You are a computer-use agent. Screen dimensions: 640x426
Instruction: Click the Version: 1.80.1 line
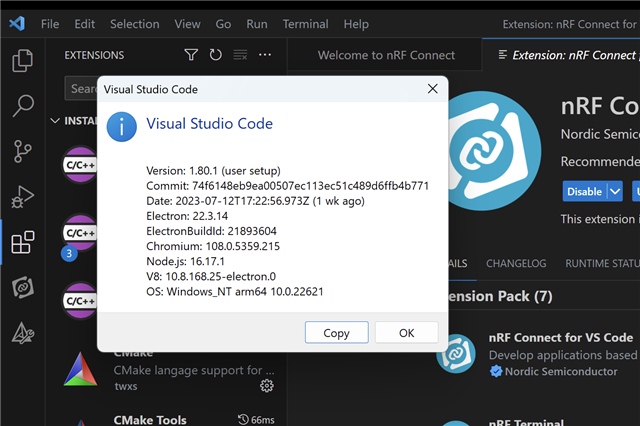(213, 171)
